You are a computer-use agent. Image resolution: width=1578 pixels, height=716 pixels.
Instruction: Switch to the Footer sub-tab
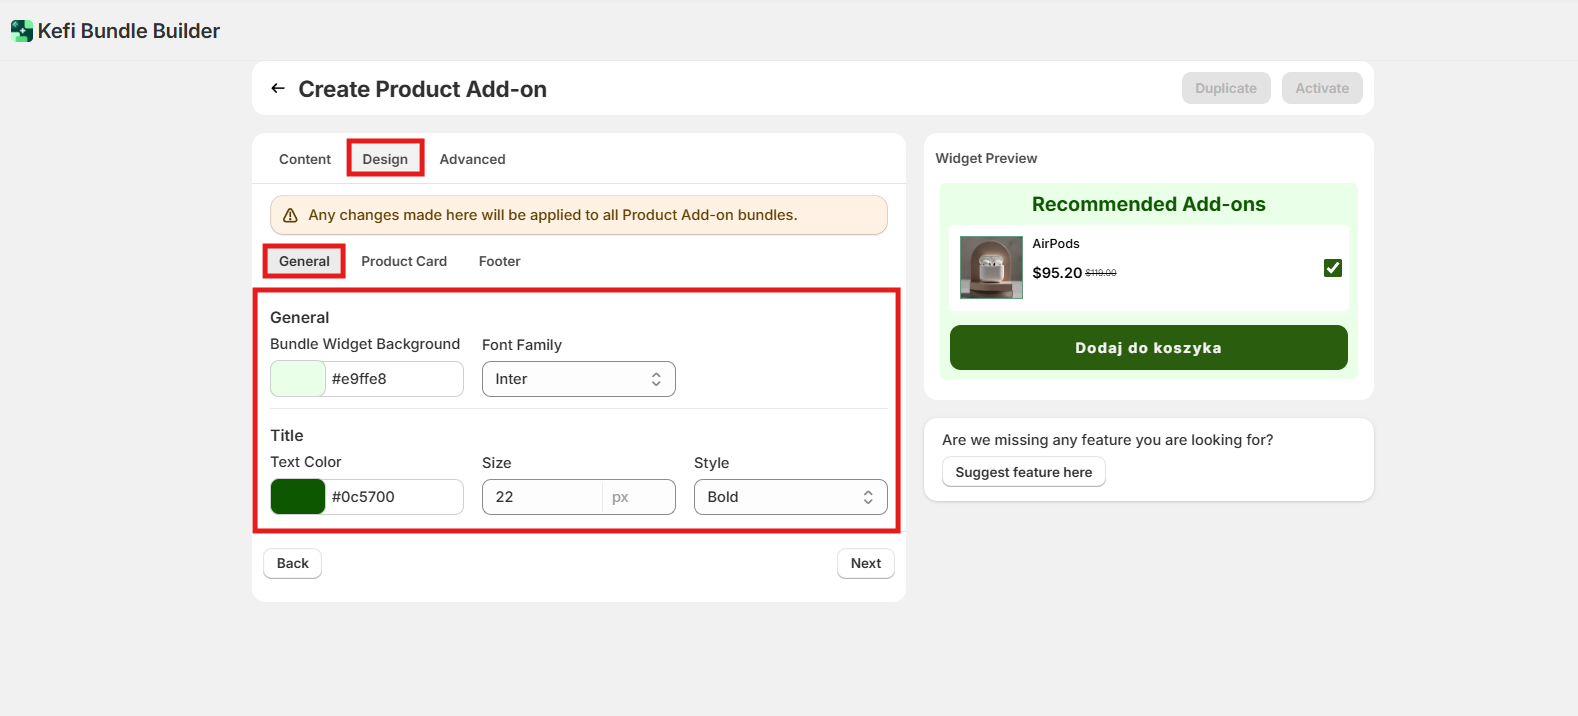499,261
